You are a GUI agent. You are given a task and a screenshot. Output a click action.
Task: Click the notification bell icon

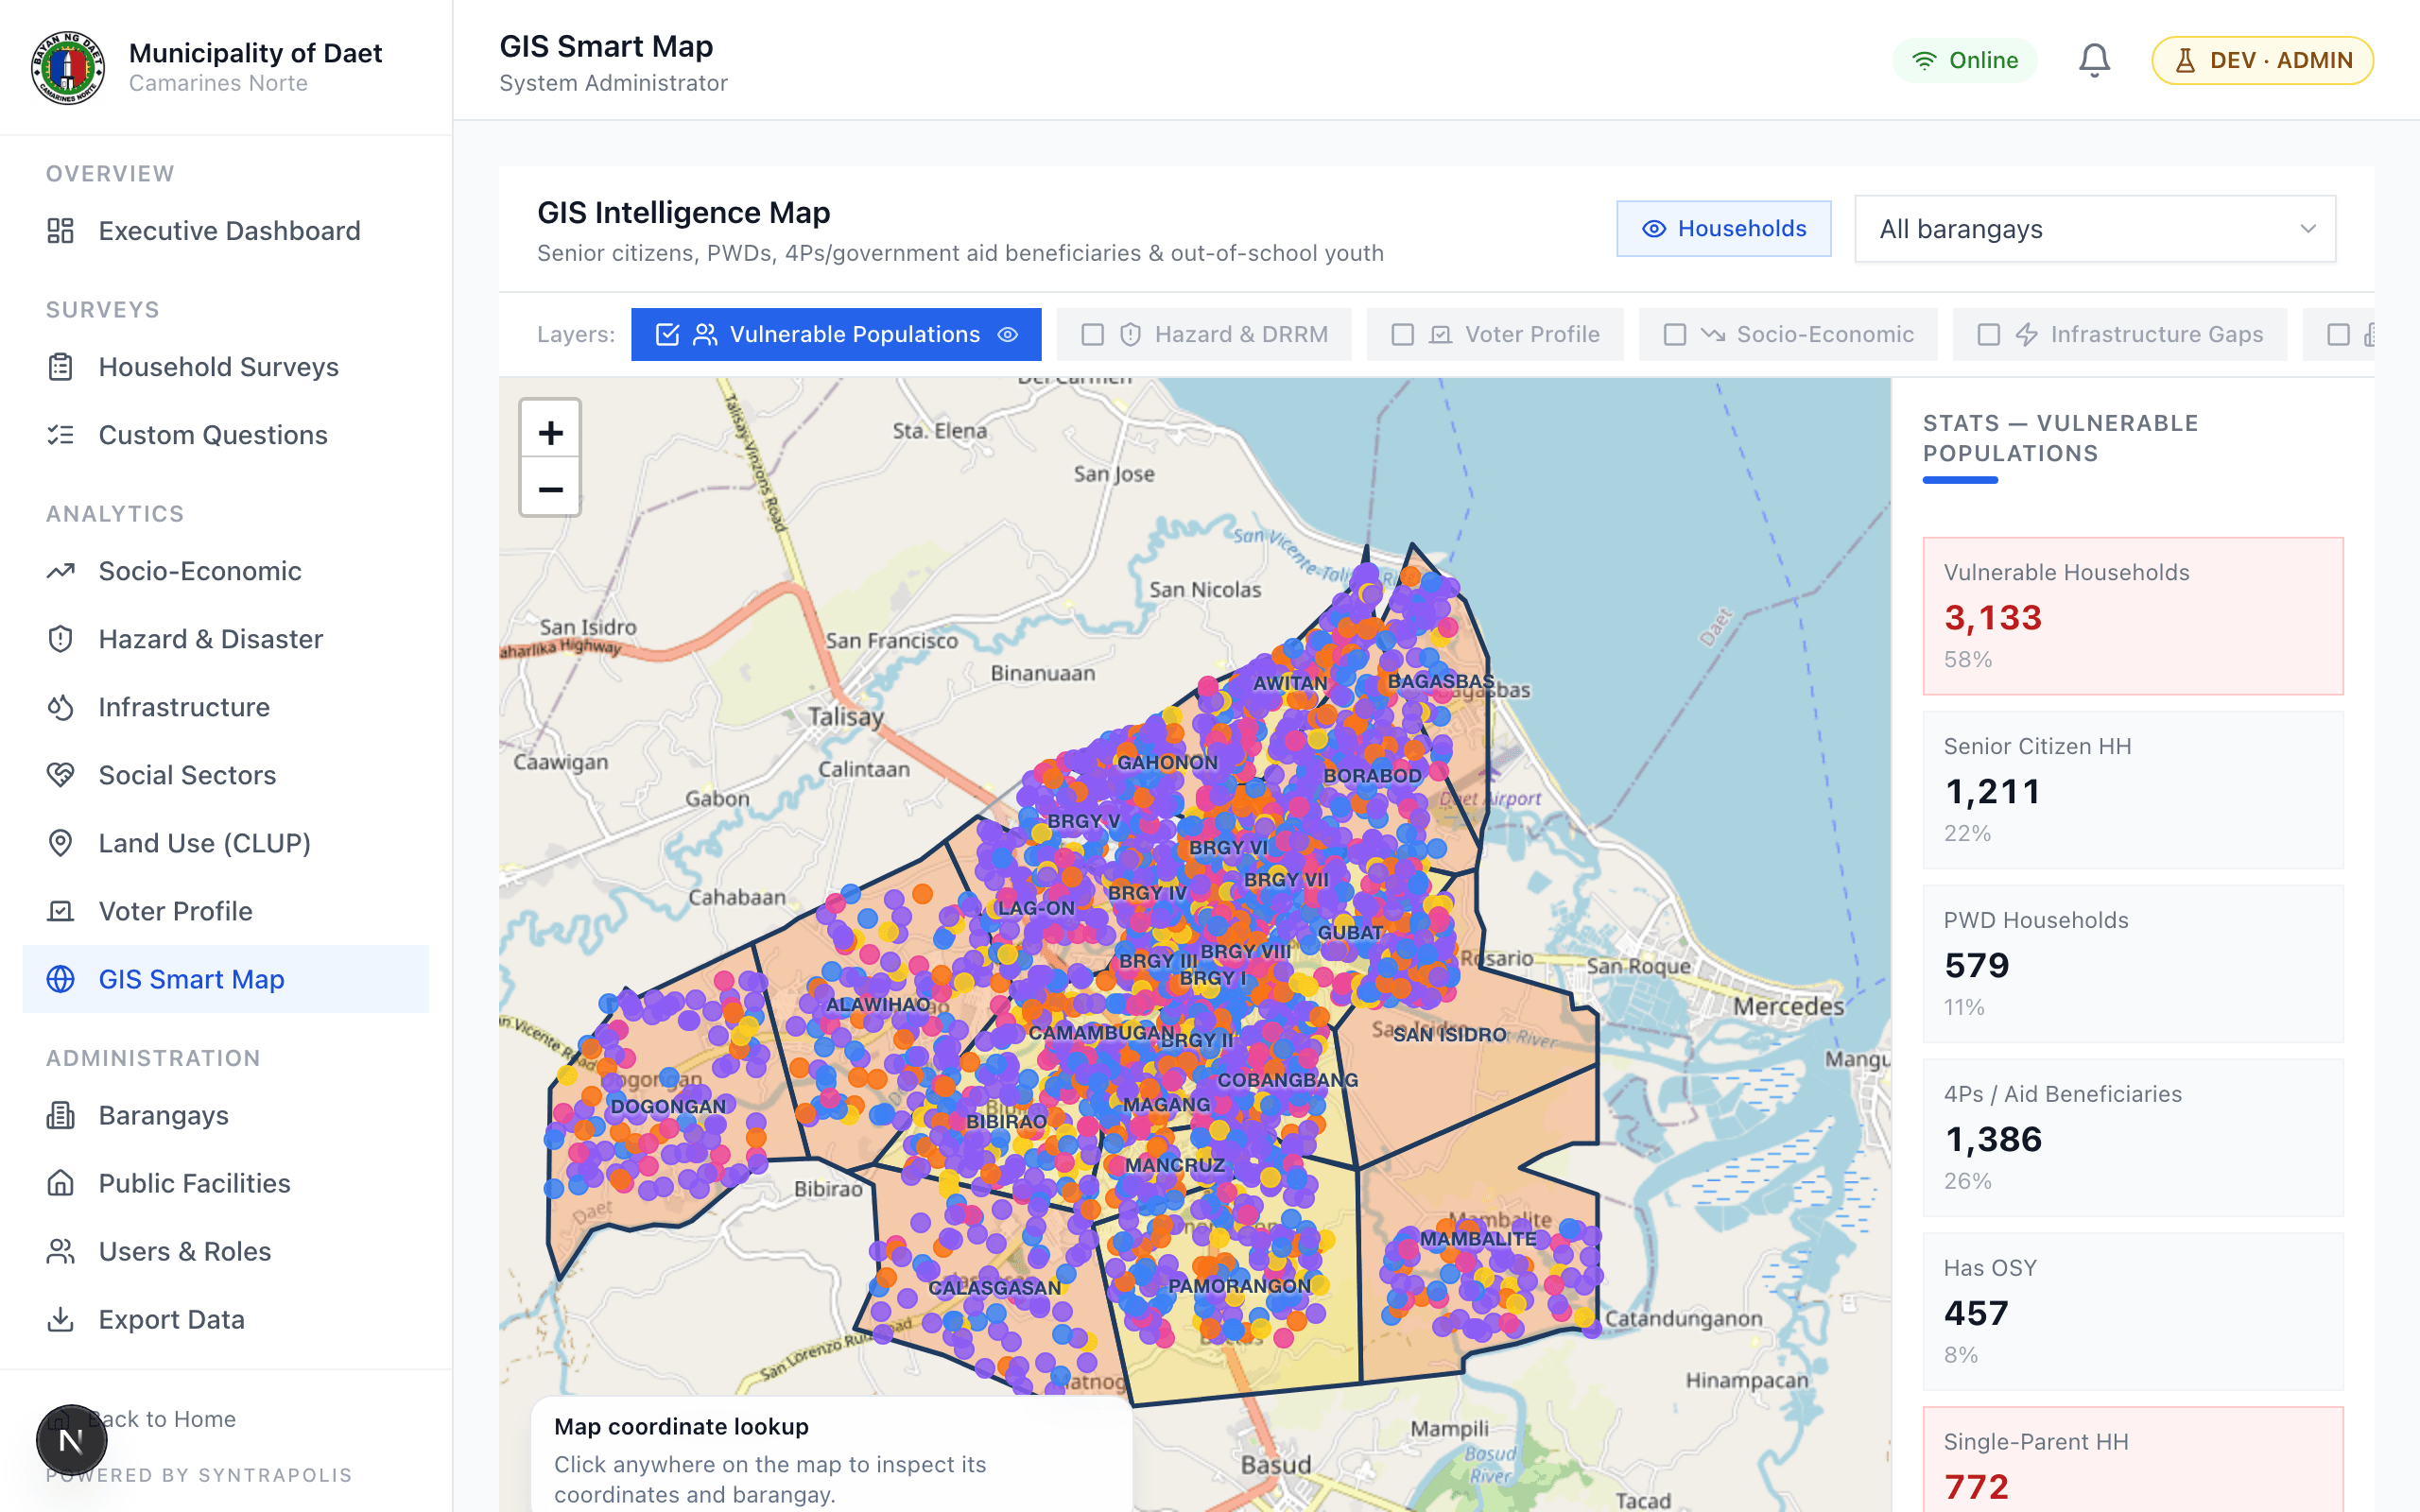(x=2094, y=60)
